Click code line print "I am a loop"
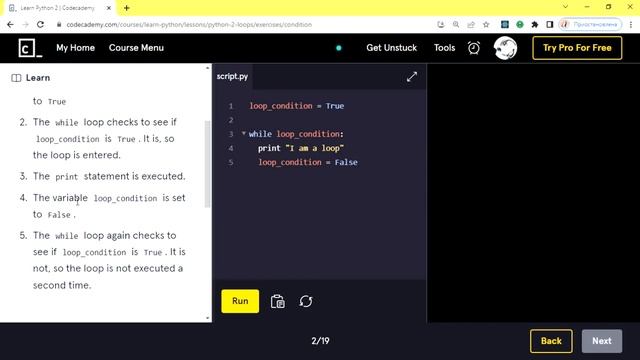This screenshot has height=360, width=640. coord(301,148)
